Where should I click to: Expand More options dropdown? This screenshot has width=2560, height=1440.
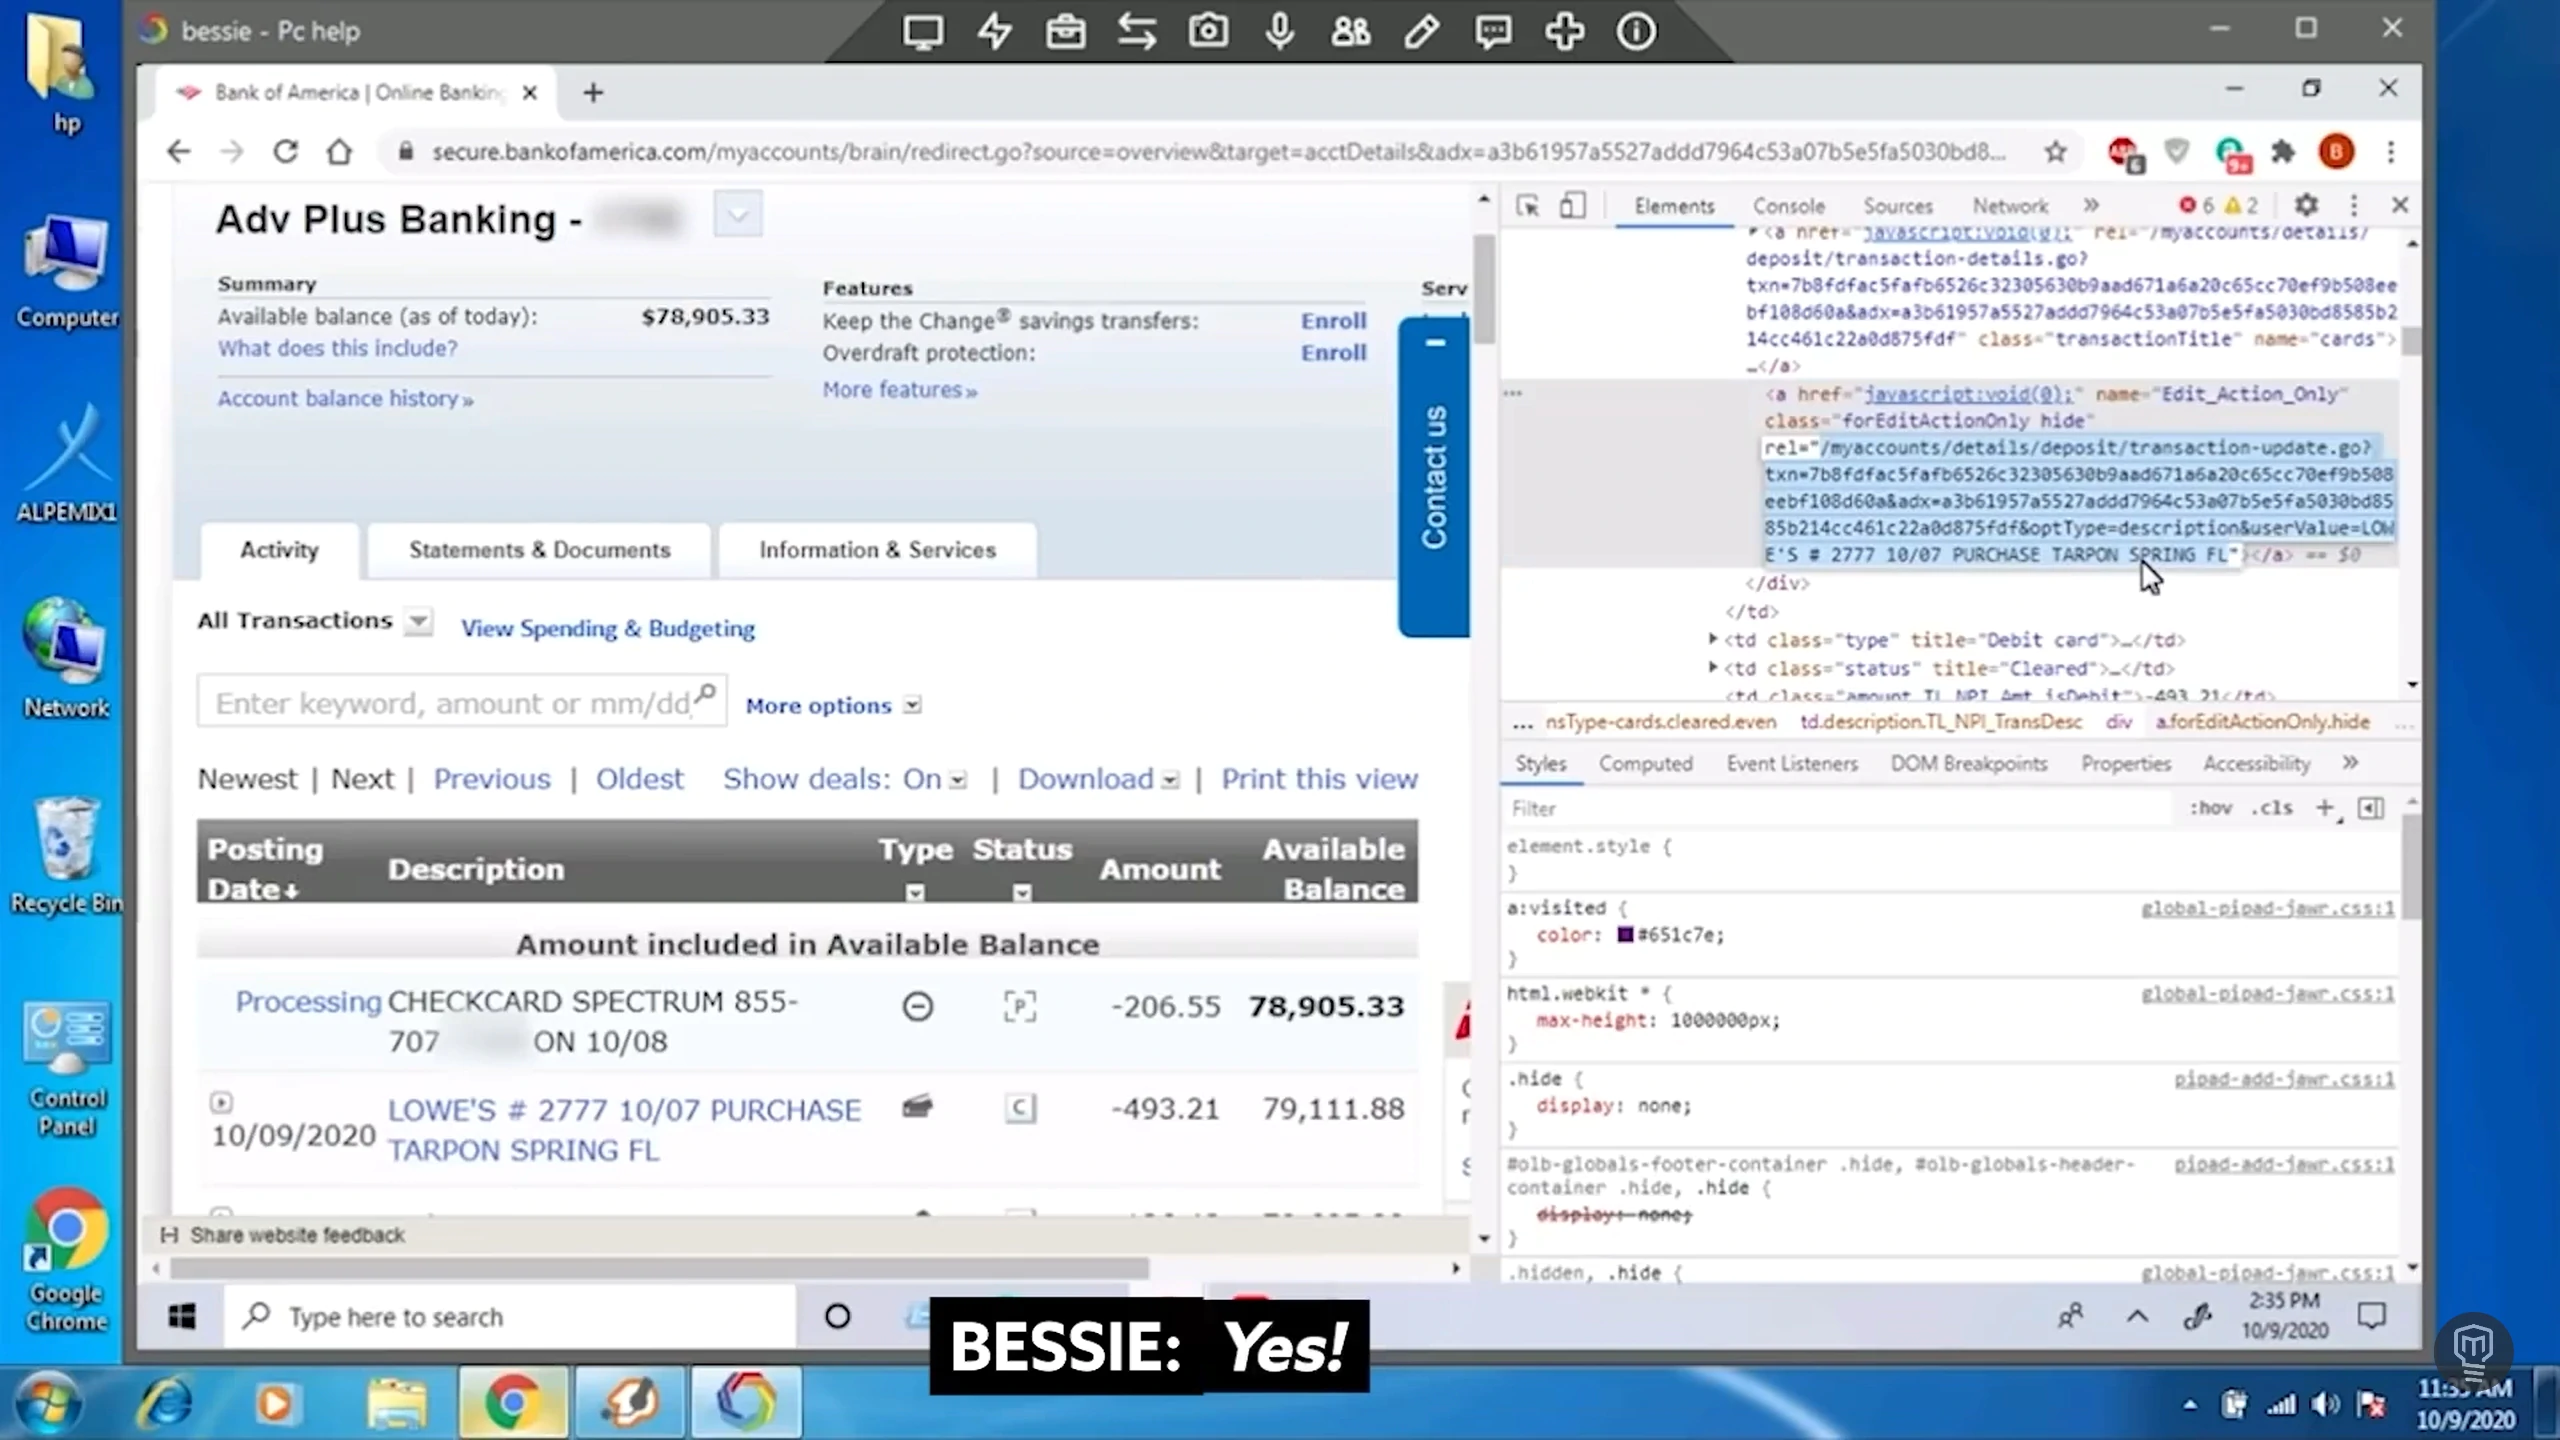[x=912, y=705]
